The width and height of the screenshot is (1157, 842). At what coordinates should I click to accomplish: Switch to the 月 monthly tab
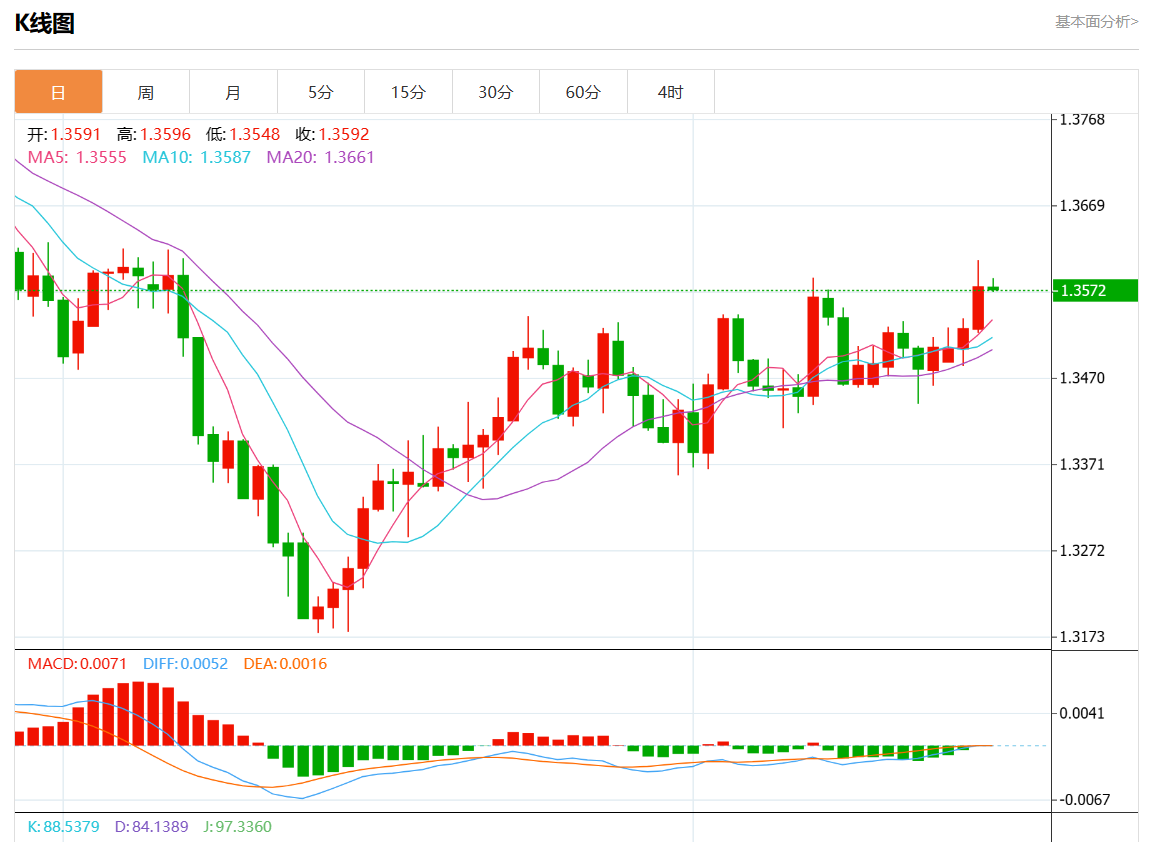point(233,92)
